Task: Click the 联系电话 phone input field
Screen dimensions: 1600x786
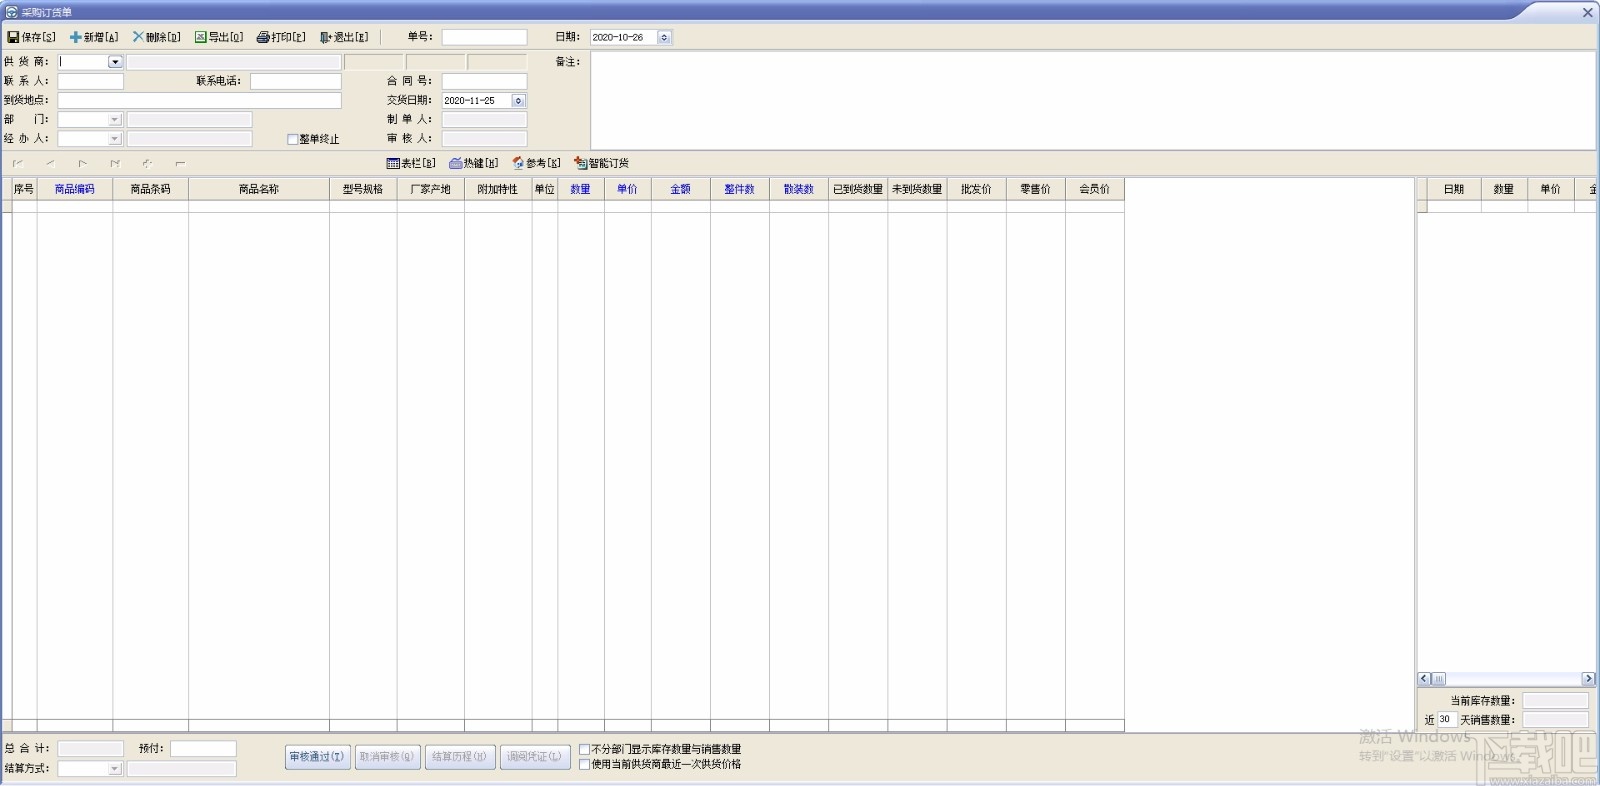Action: click(x=296, y=81)
